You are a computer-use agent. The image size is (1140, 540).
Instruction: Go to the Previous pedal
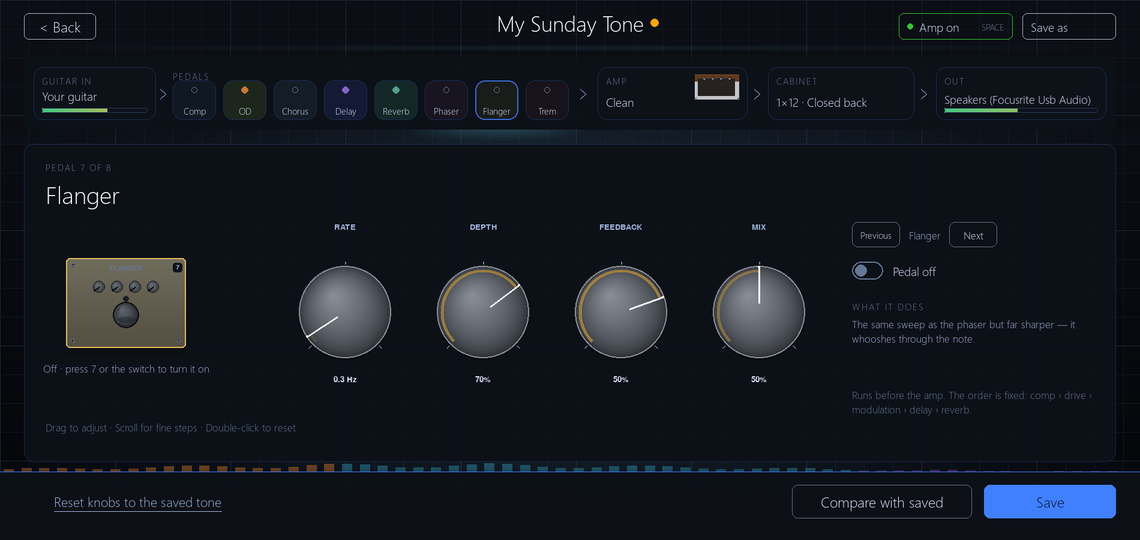click(875, 235)
